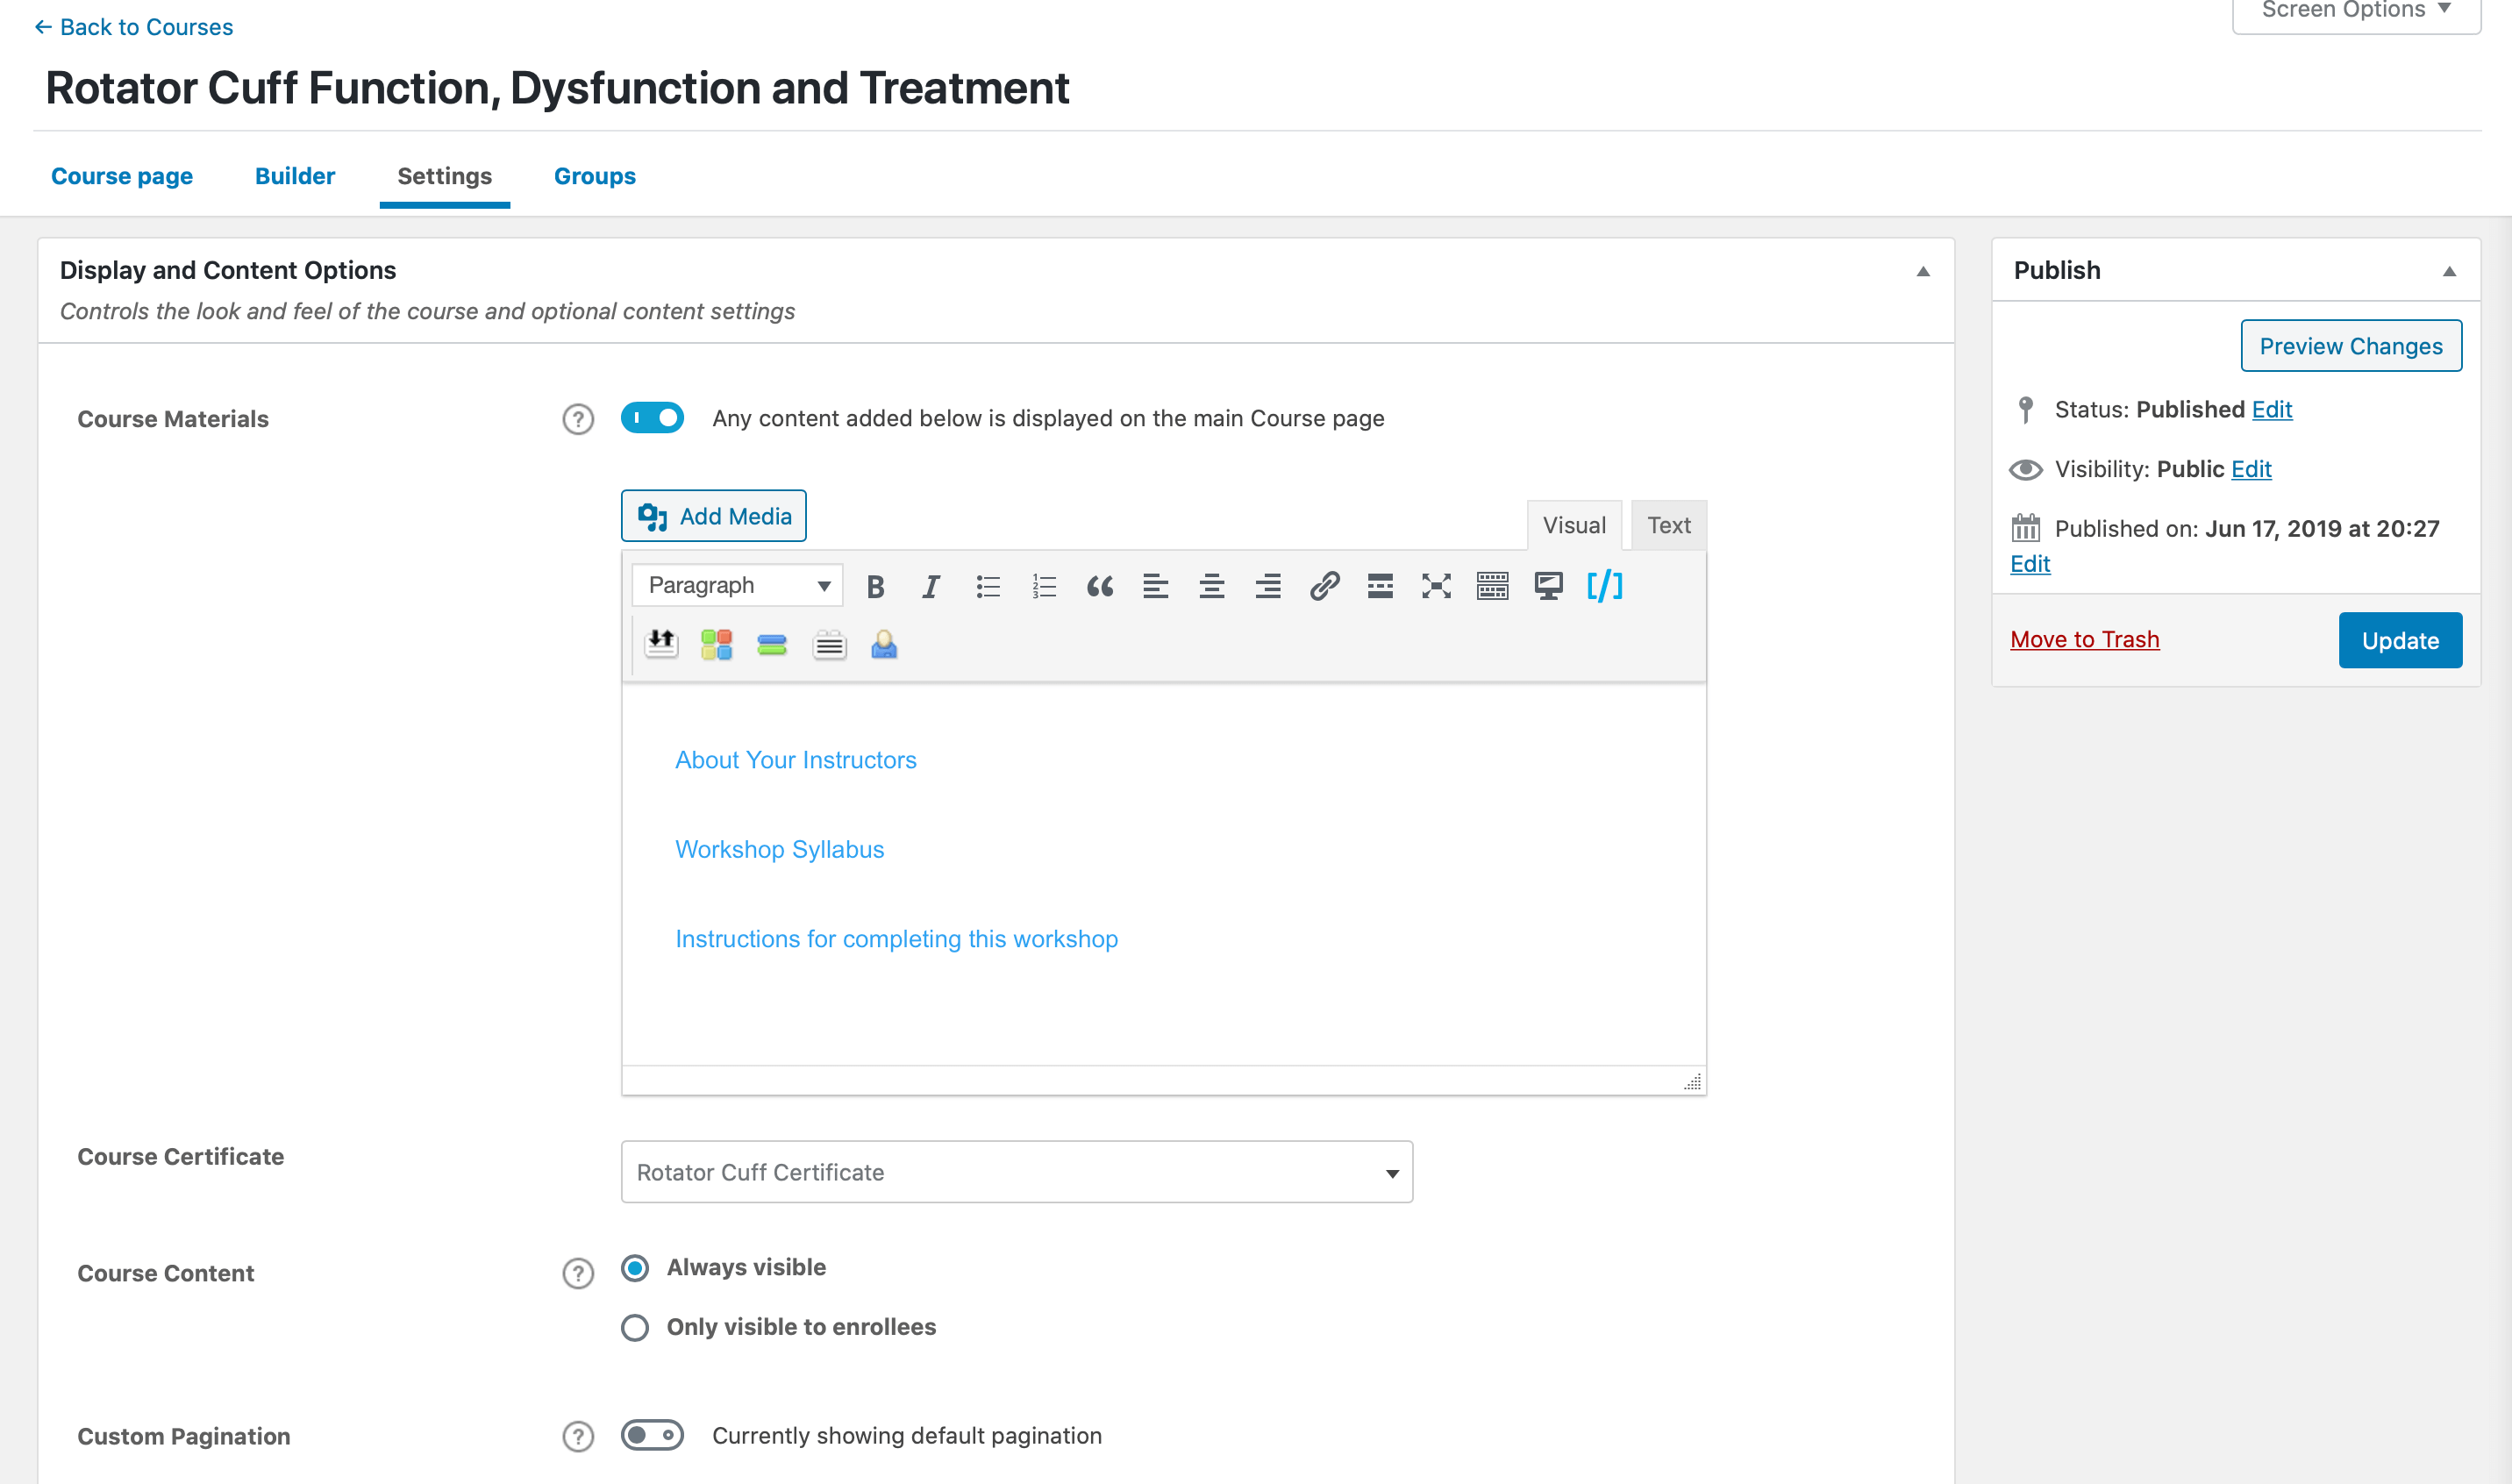Align text right
The width and height of the screenshot is (2512, 1484).
point(1268,586)
